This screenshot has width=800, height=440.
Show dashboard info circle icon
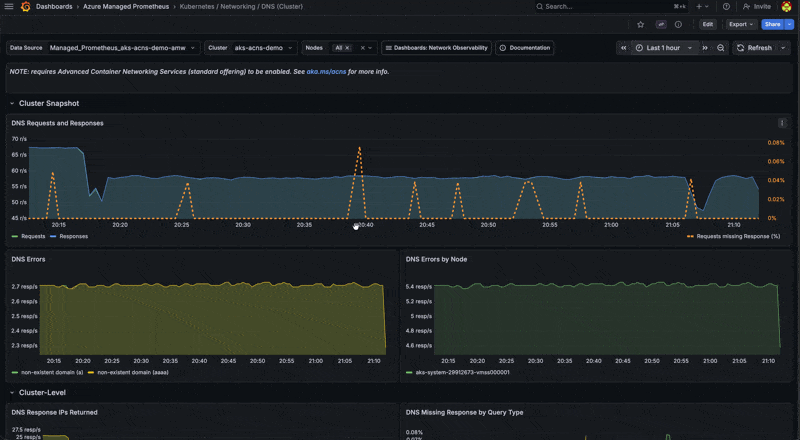(x=678, y=25)
